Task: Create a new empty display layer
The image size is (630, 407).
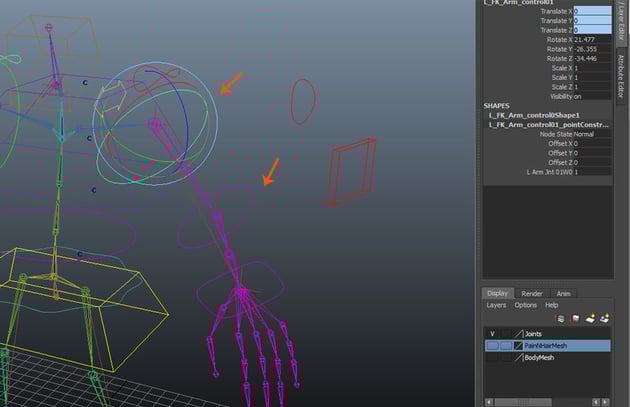Action: pos(591,318)
